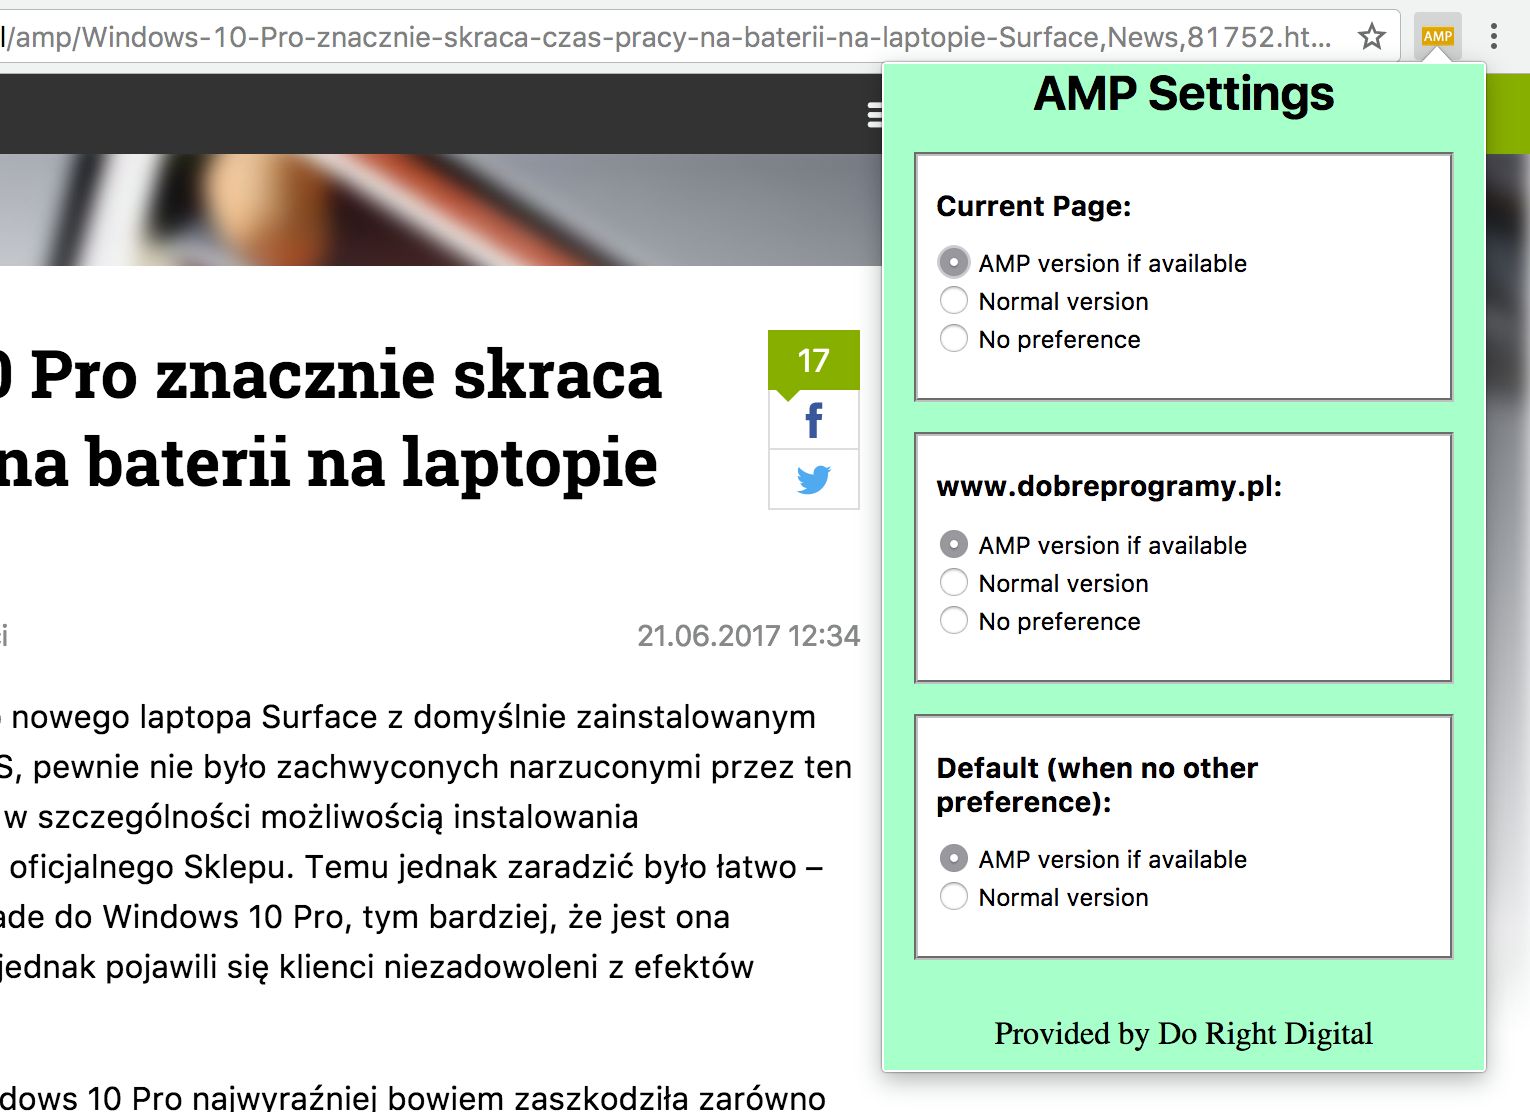Set Default to AMP version if available
This screenshot has height=1112, width=1530.
click(x=954, y=859)
